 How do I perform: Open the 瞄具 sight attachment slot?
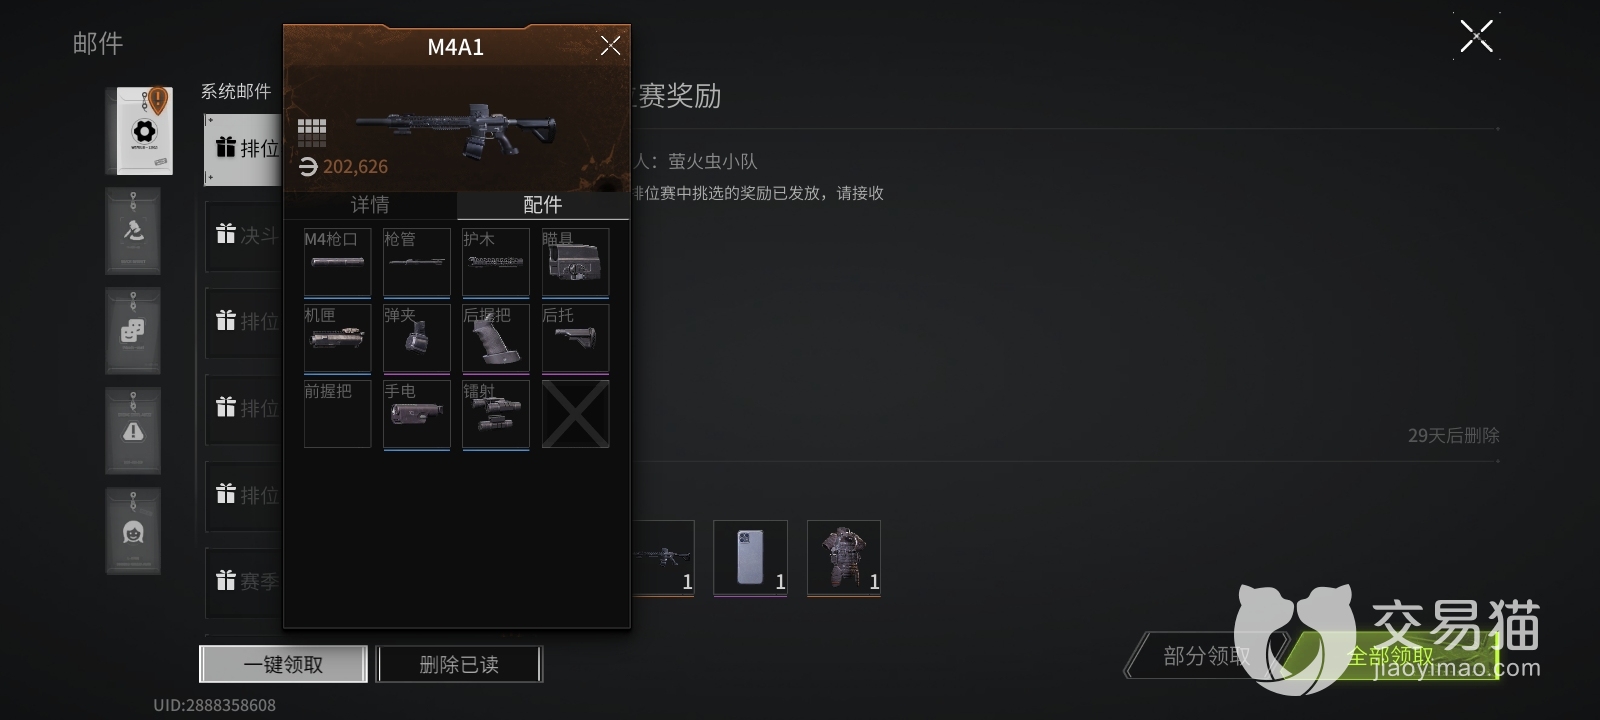575,263
